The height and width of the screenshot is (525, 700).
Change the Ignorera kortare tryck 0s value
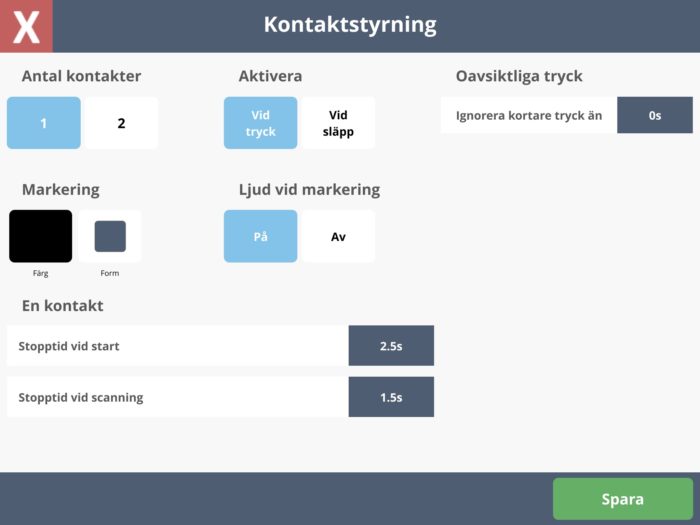click(655, 115)
